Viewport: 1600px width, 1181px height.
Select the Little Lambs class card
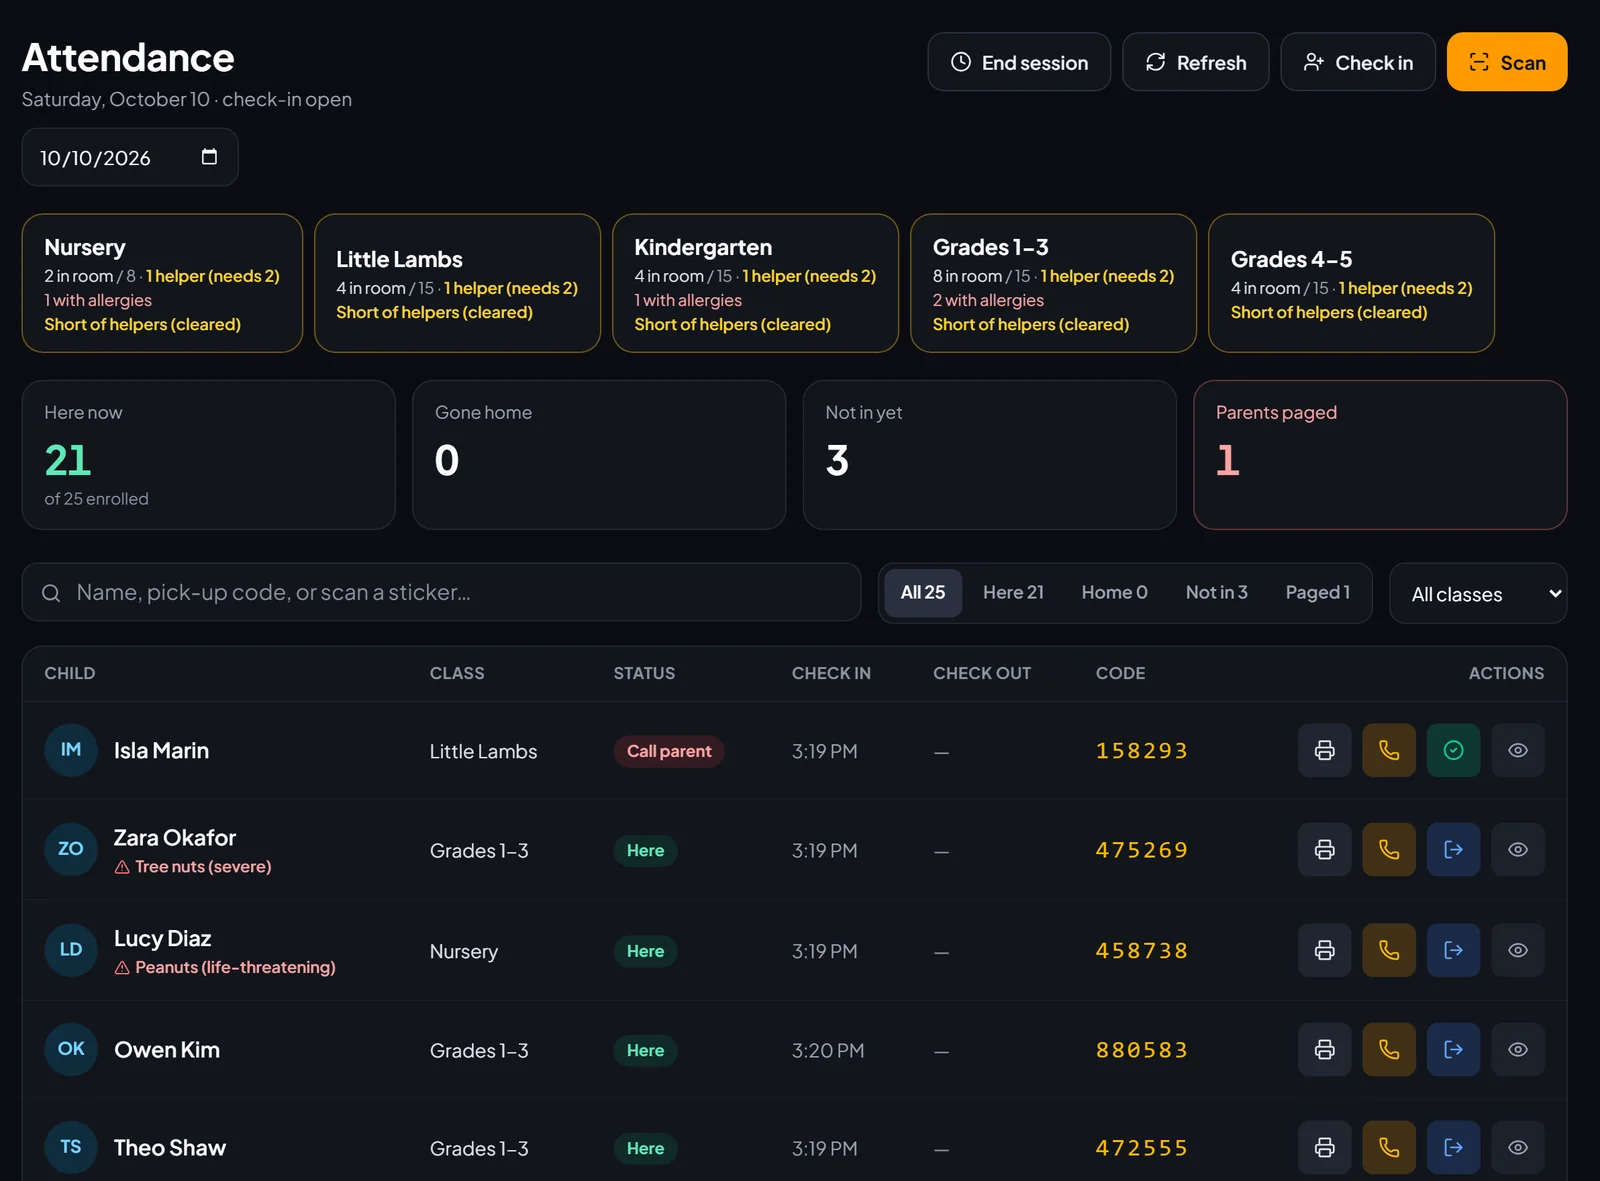pyautogui.click(x=457, y=283)
